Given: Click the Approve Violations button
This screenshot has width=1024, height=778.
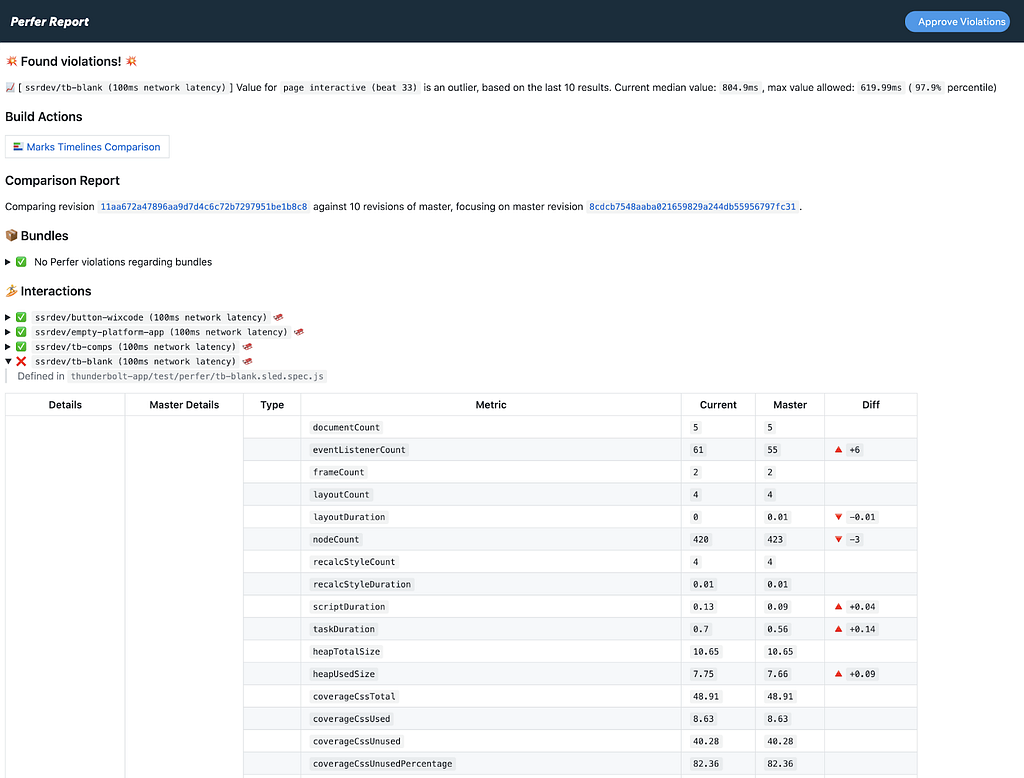Looking at the screenshot, I should 957,22.
